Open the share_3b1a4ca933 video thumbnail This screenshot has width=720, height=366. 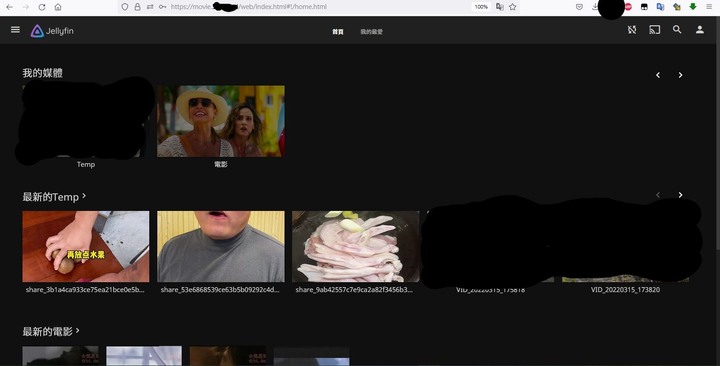(86, 247)
